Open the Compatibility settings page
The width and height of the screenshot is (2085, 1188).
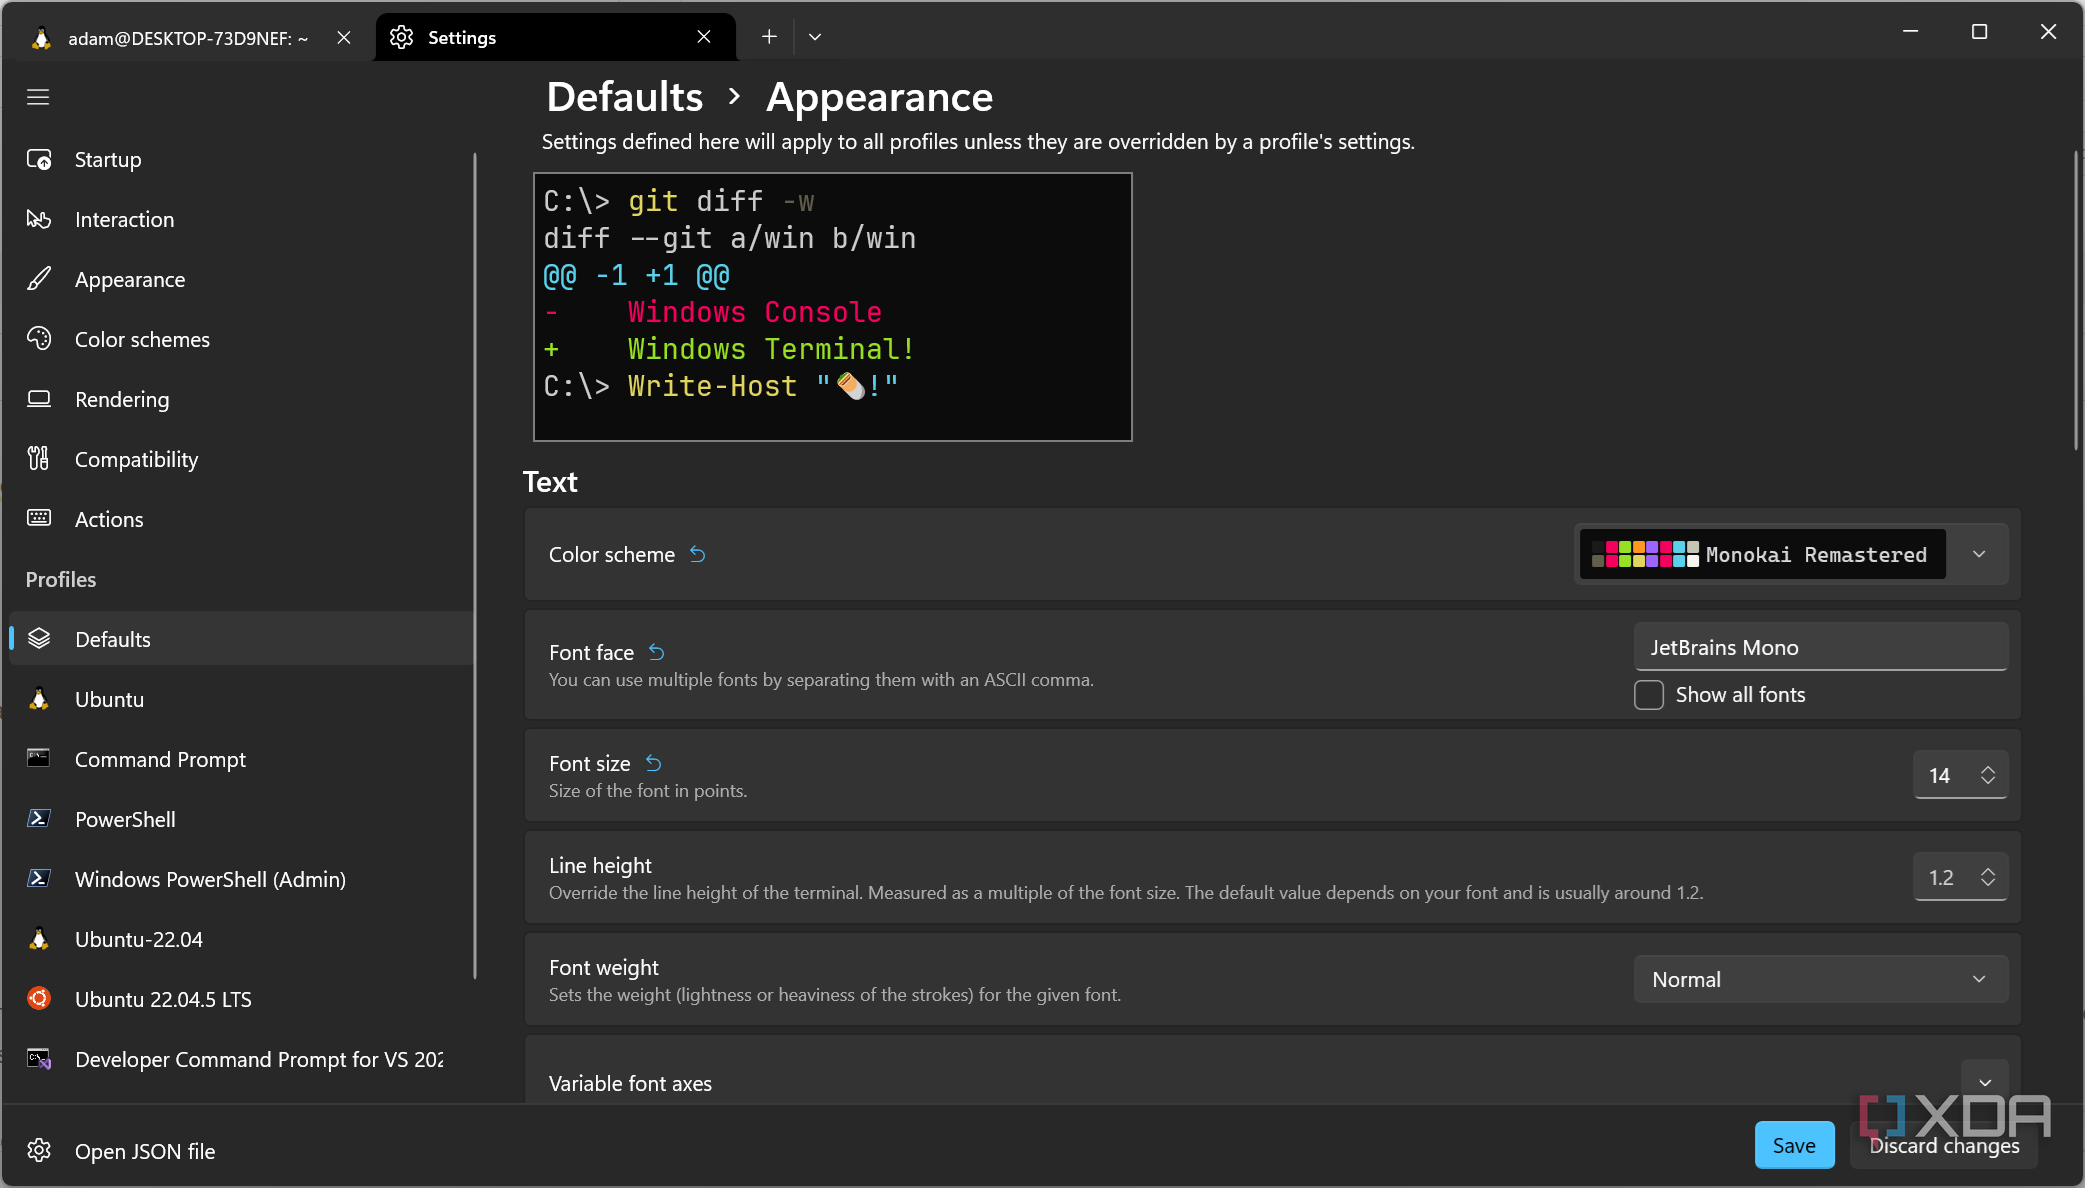point(240,460)
